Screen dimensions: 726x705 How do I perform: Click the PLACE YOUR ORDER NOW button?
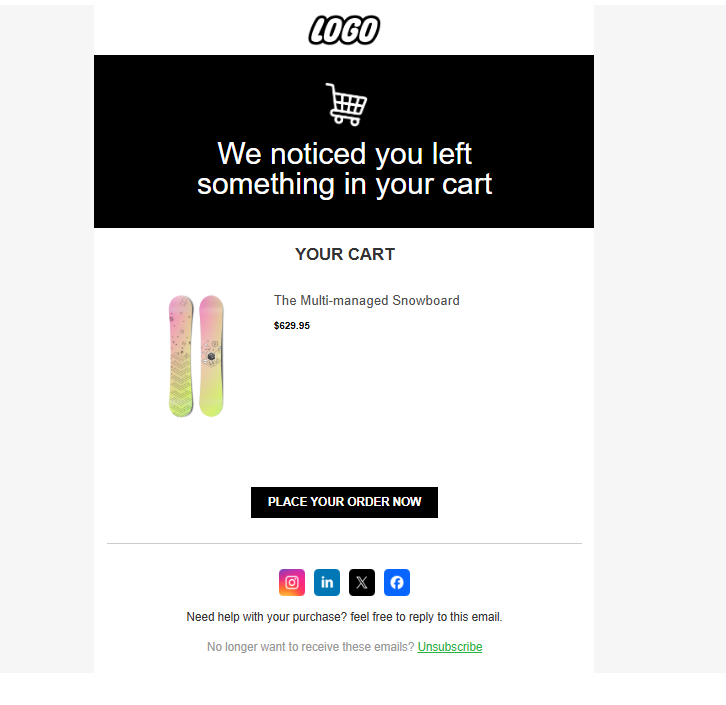(x=344, y=502)
